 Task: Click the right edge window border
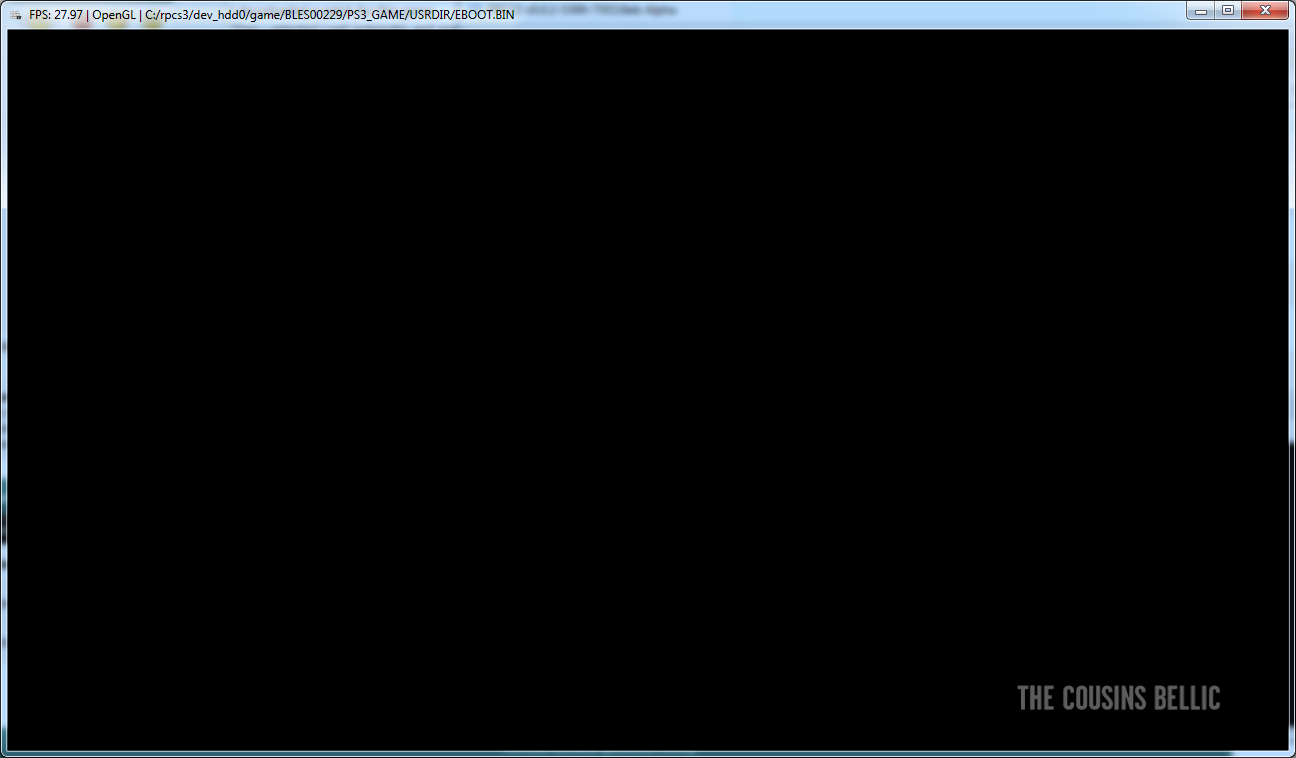tap(1292, 390)
